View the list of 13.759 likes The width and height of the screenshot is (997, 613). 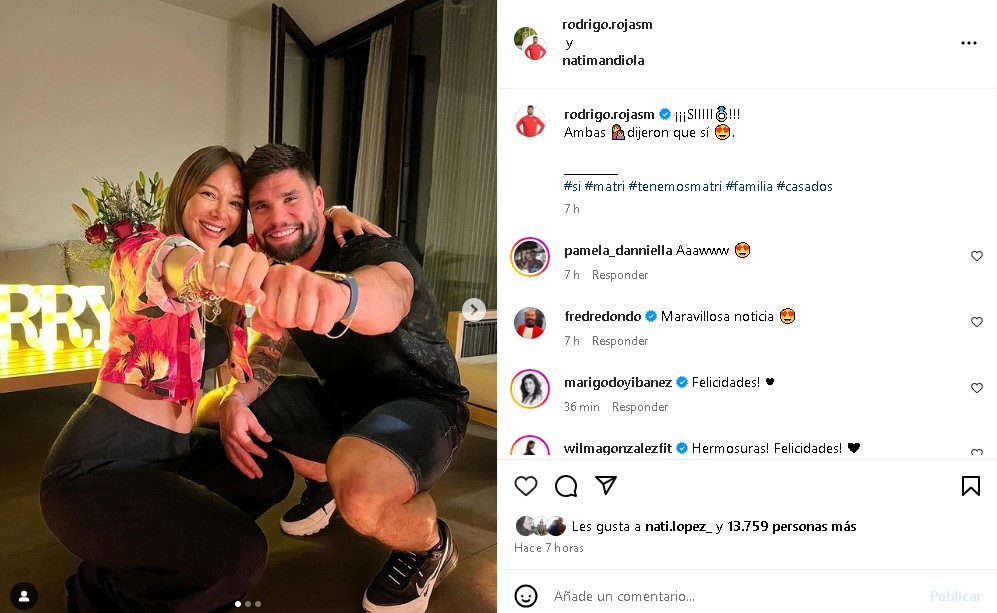(x=791, y=526)
